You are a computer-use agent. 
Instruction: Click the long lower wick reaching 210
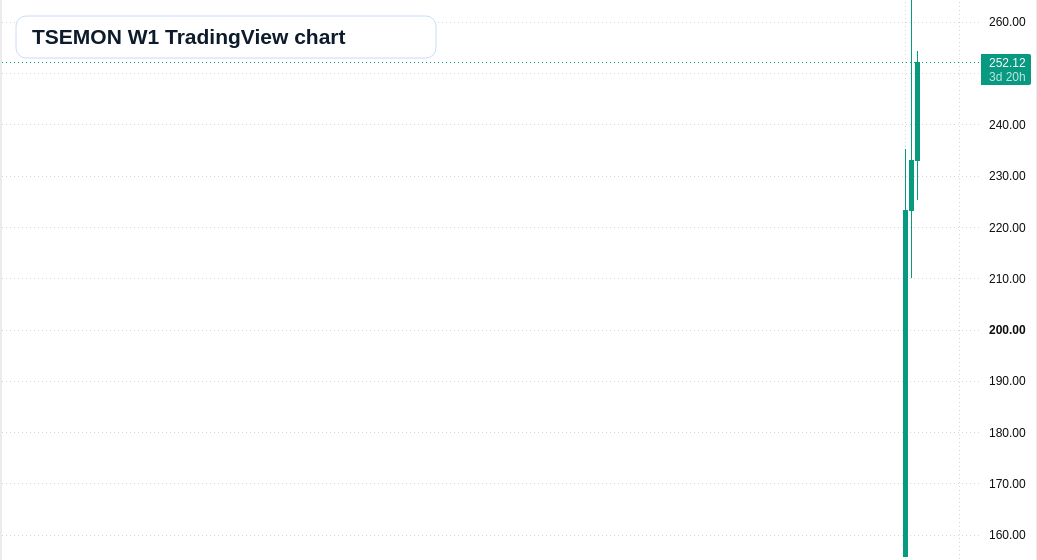click(x=911, y=245)
